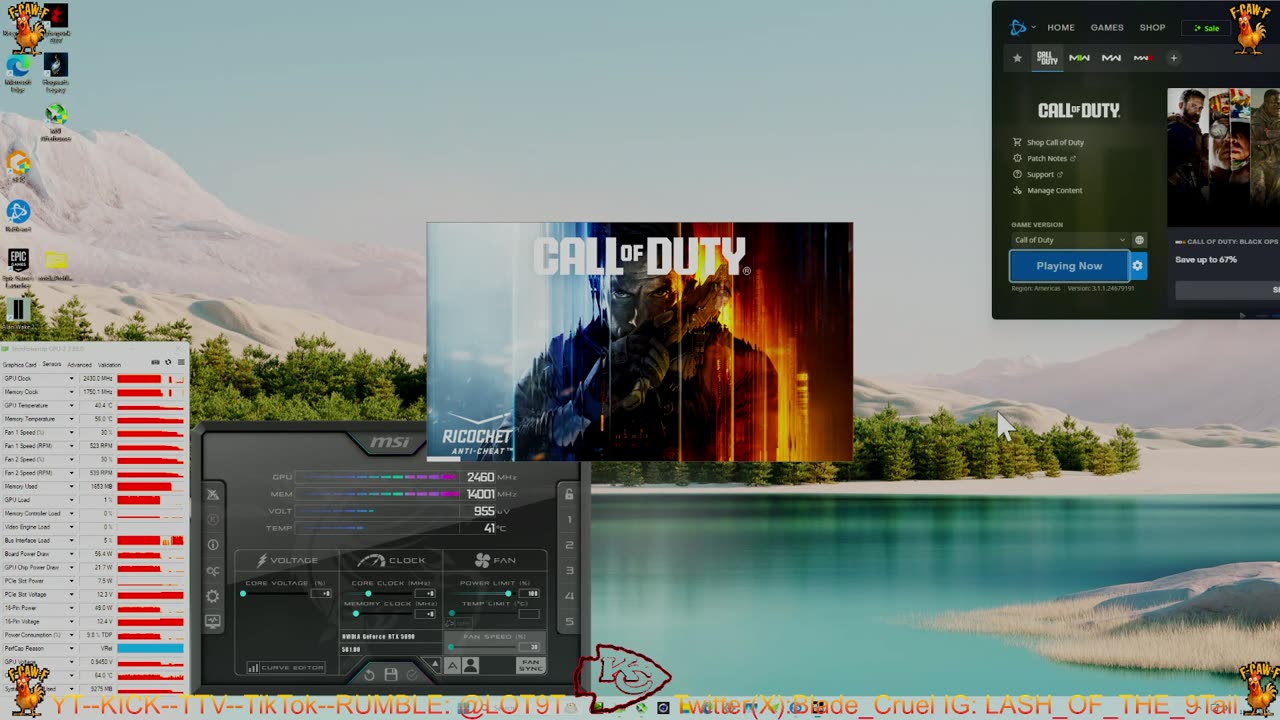1280x720 pixels.
Task: Click Core Voltage value field
Action: click(321, 594)
